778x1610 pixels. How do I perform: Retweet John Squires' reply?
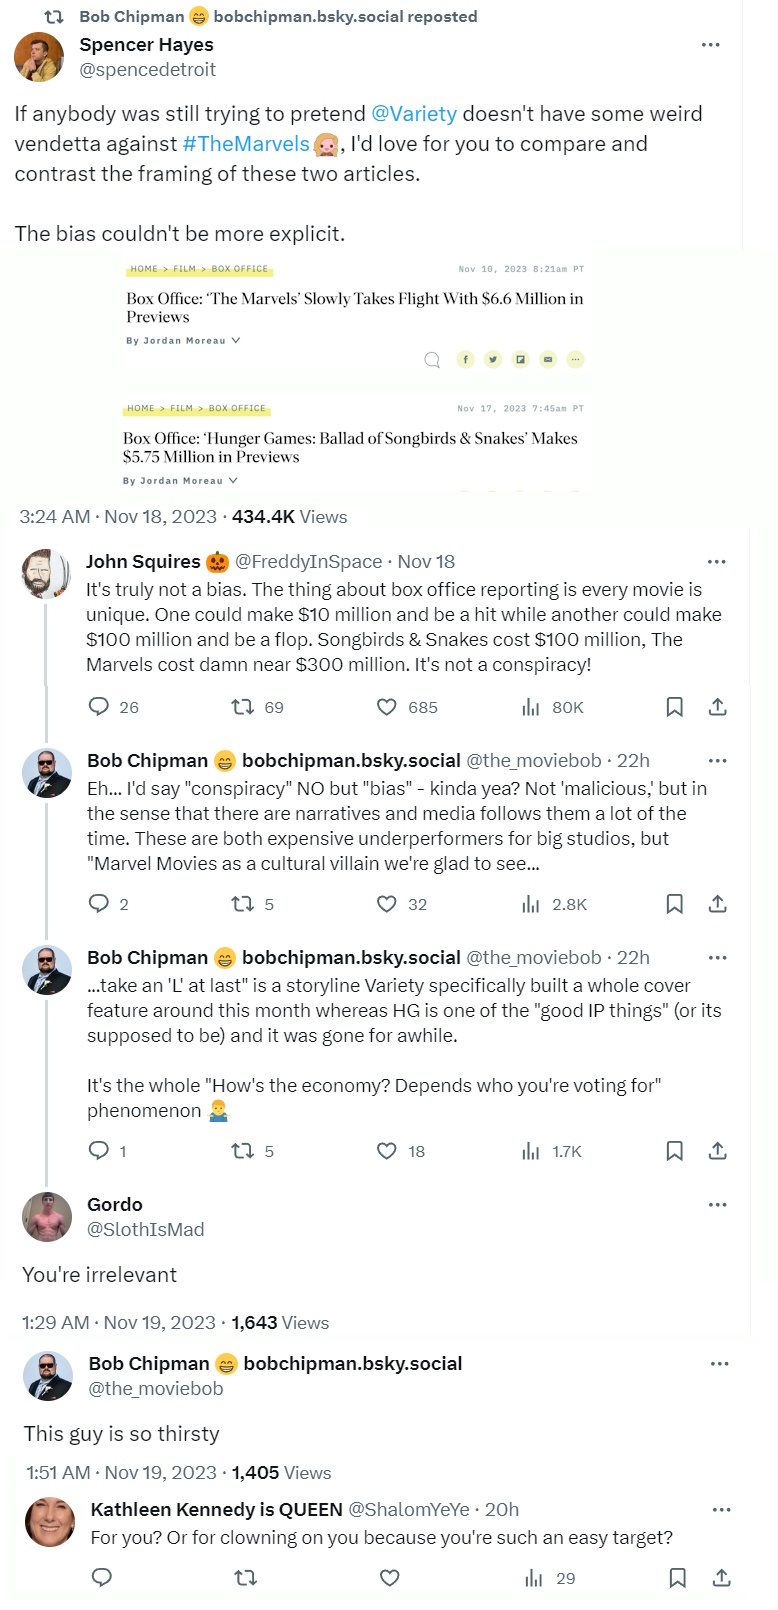click(x=243, y=707)
